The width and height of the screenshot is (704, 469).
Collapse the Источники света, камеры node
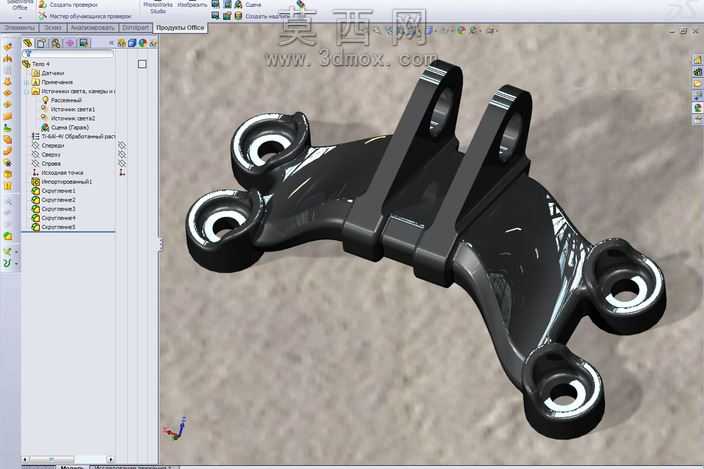pos(26,91)
